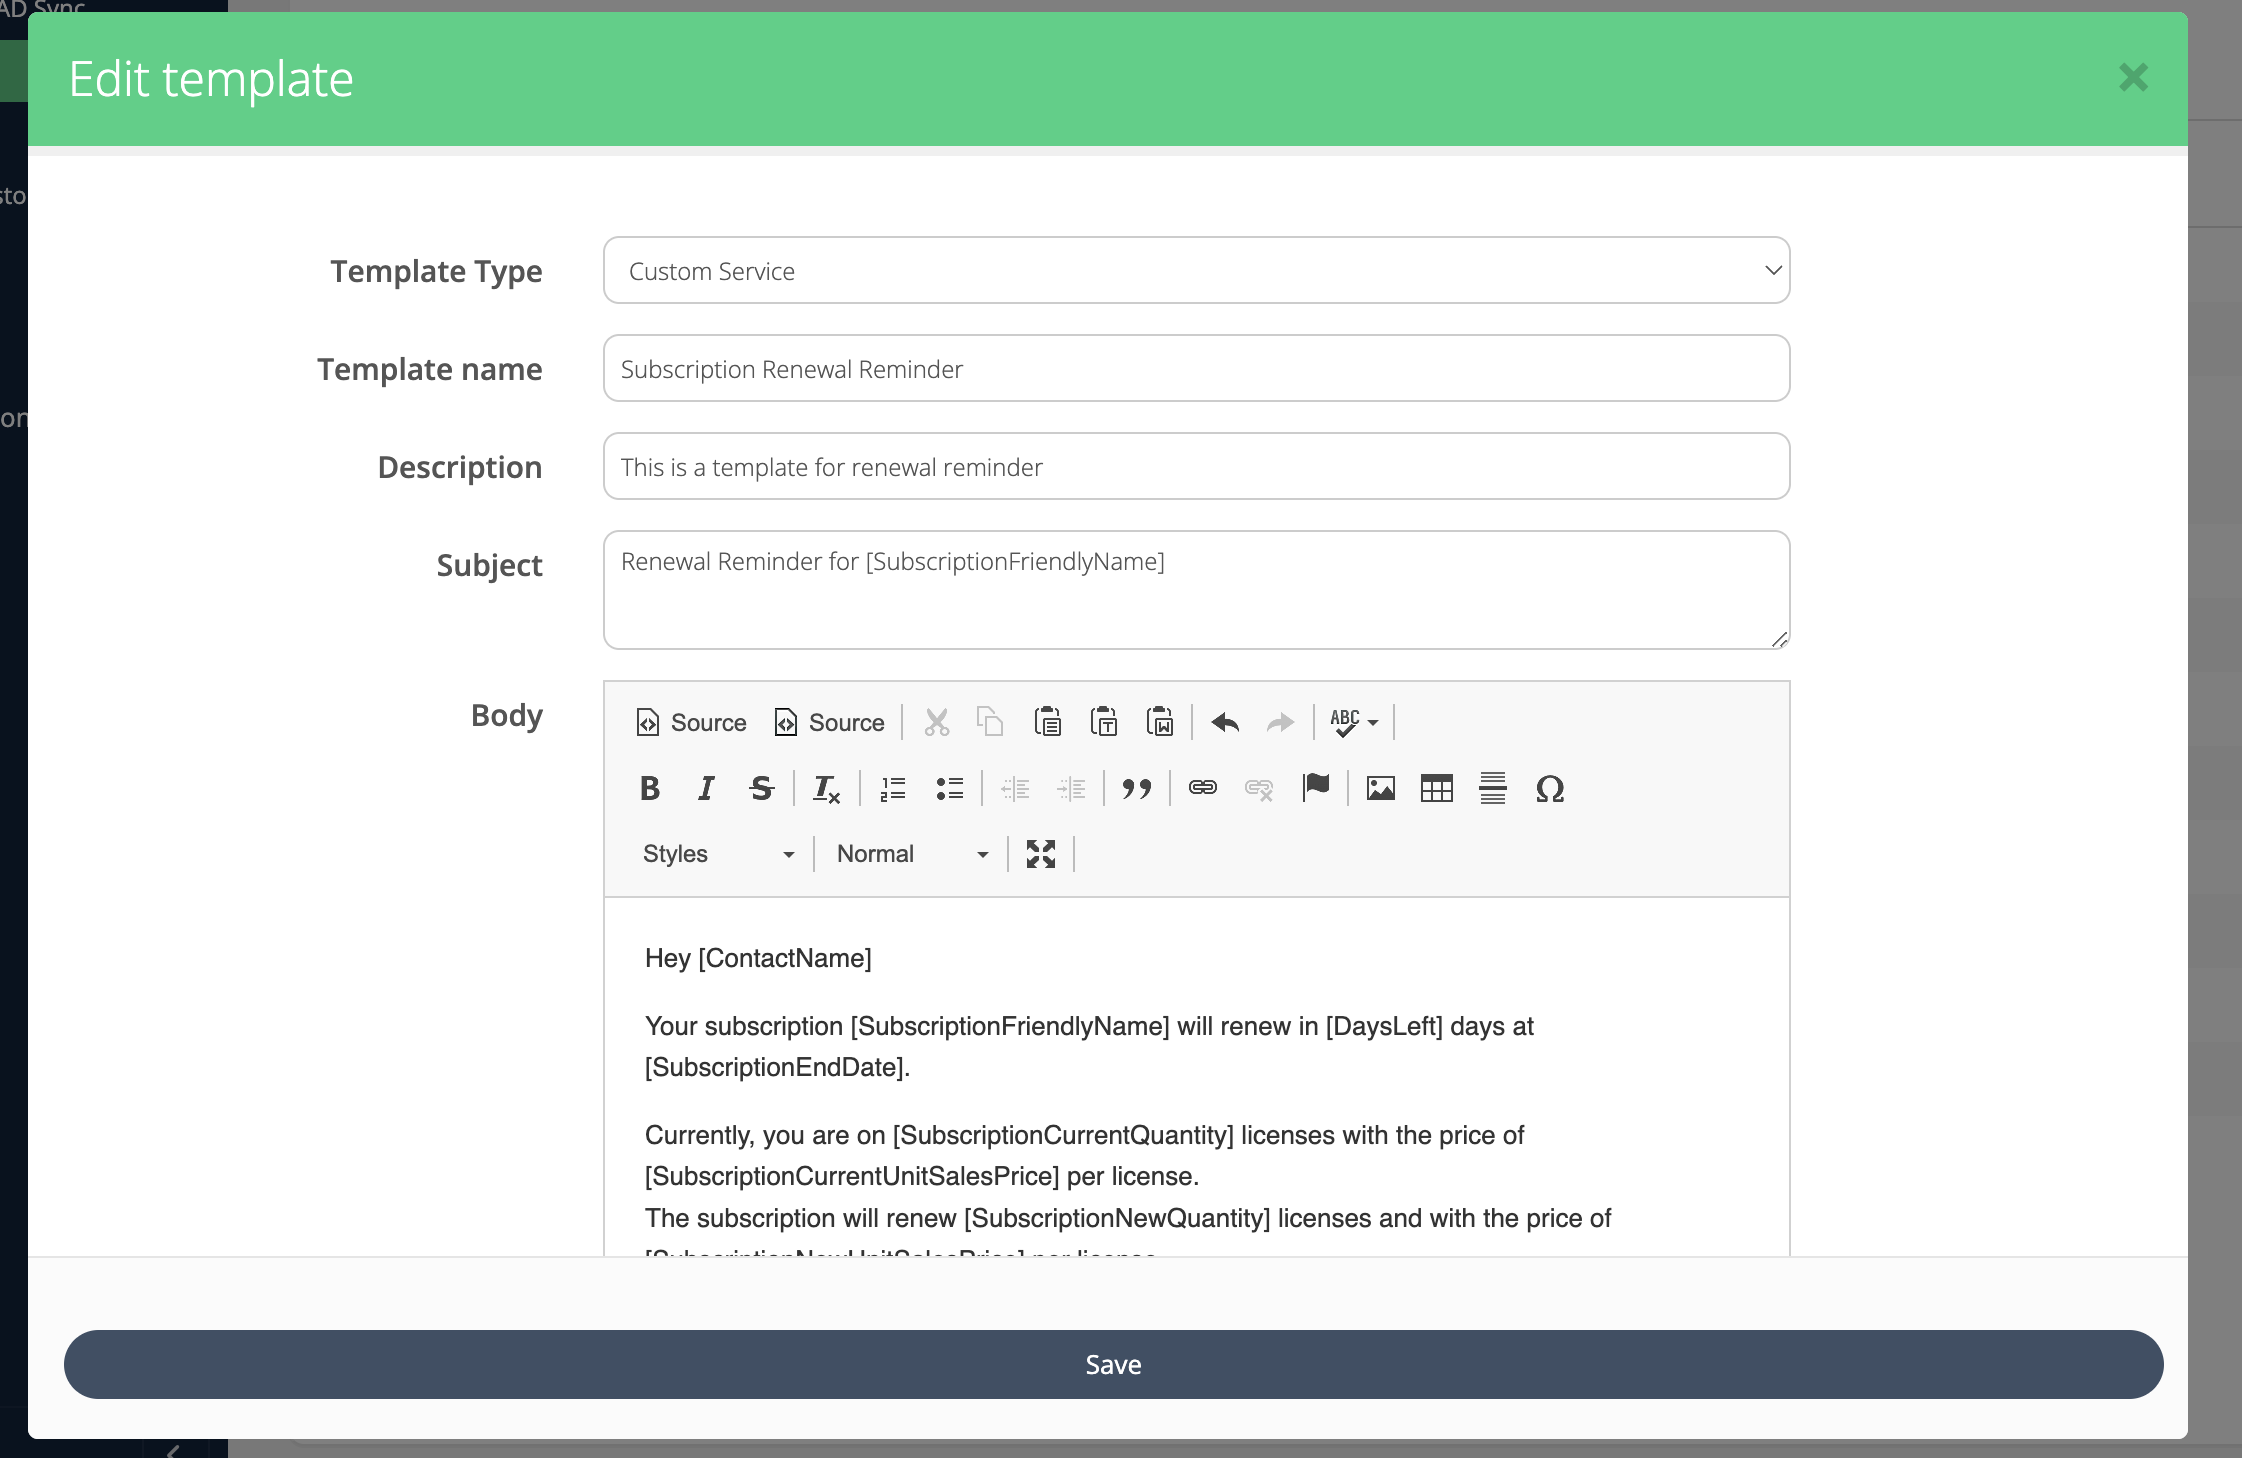Apply strikethrough formatting
Viewport: 2242px width, 1458px height.
[762, 789]
